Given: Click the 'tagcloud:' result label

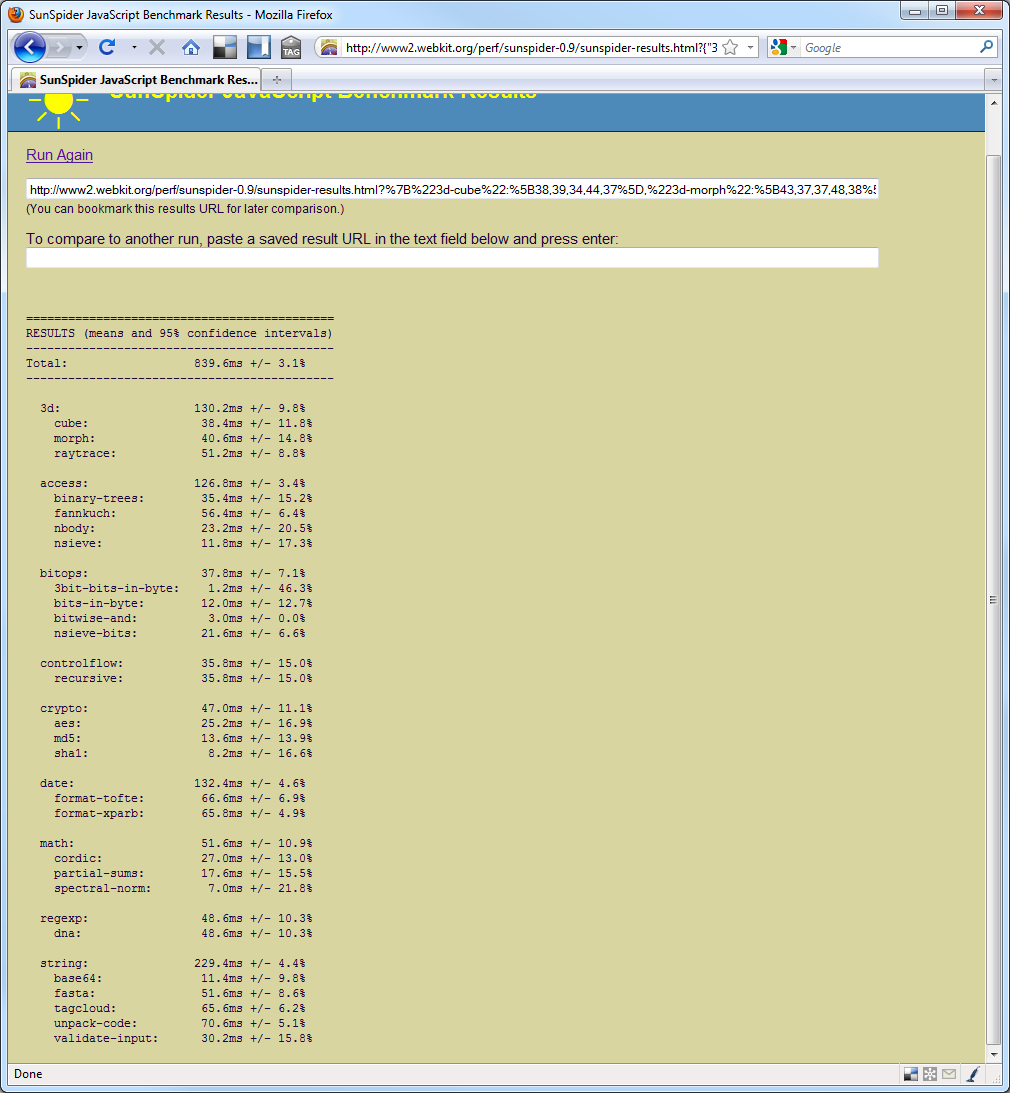Looking at the screenshot, I should (x=85, y=1009).
